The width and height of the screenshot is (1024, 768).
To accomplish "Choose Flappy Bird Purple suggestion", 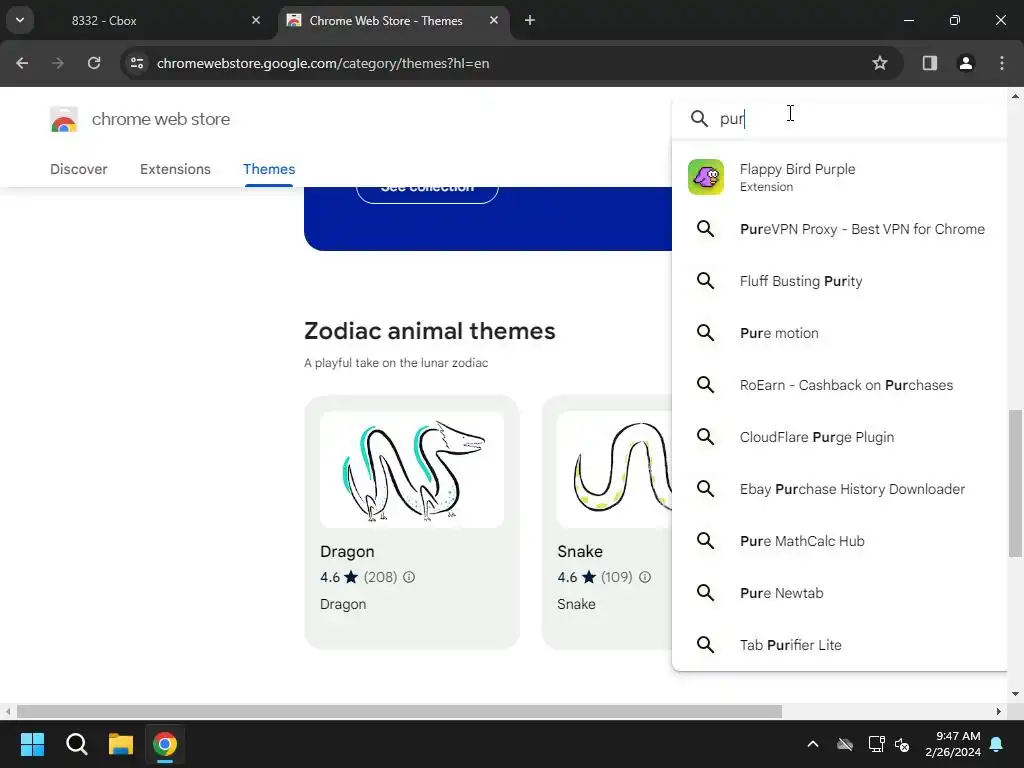I will pyautogui.click(x=840, y=177).
